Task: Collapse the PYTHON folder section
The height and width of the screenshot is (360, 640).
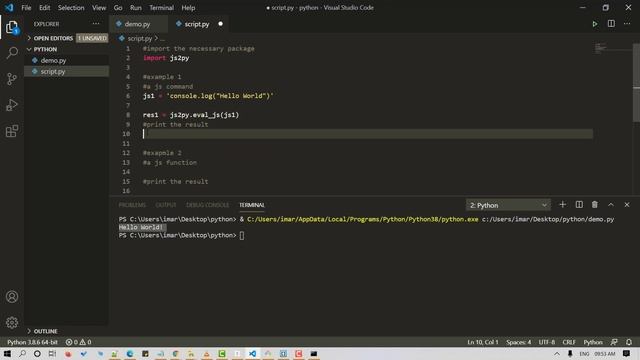Action: click(67, 49)
